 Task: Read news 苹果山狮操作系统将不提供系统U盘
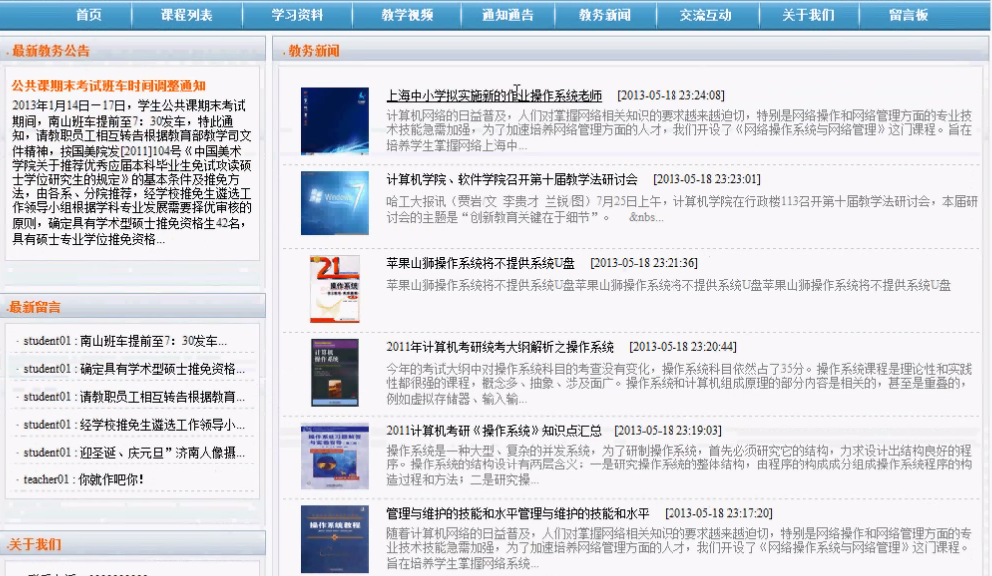(480, 263)
